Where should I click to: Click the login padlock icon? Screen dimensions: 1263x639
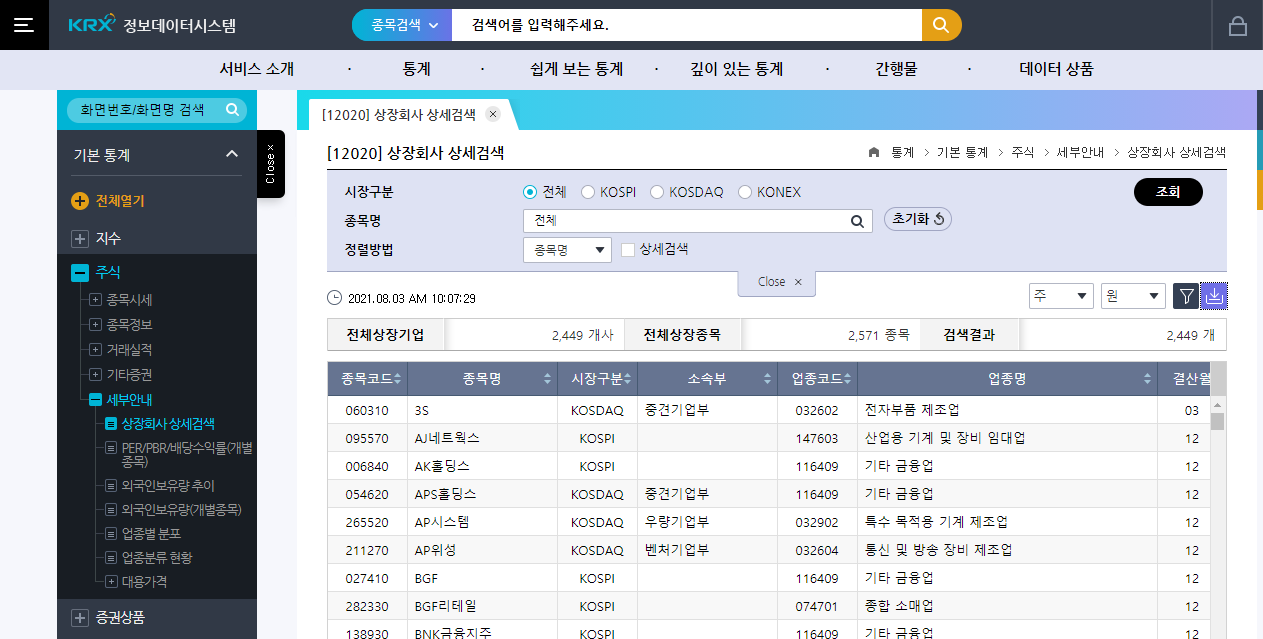click(x=1238, y=25)
